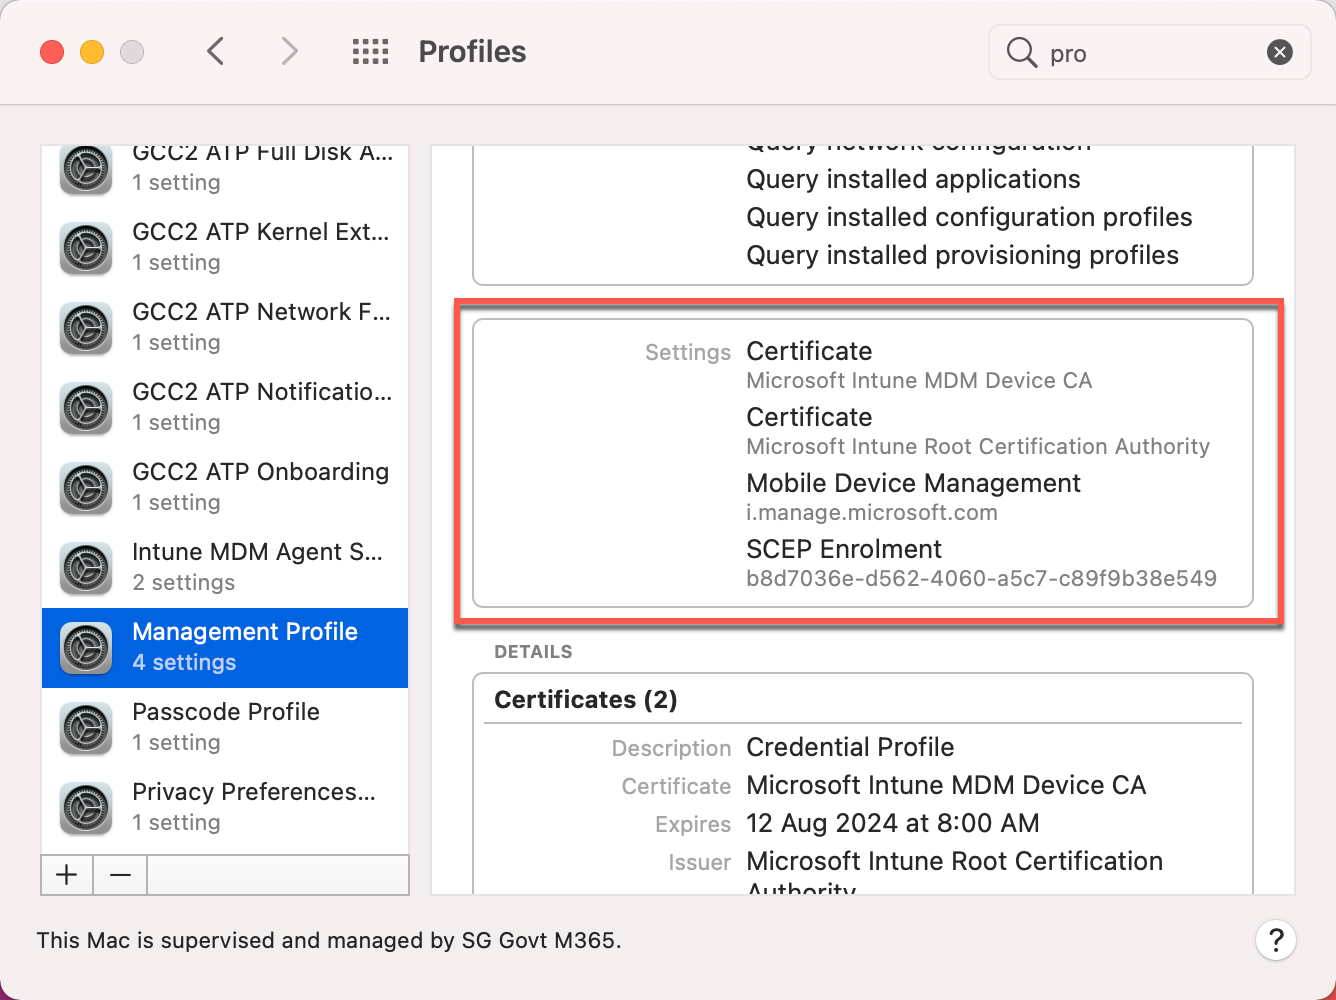This screenshot has height=1000, width=1336.
Task: Click the magnifying glass in the search bar
Action: click(x=1021, y=52)
